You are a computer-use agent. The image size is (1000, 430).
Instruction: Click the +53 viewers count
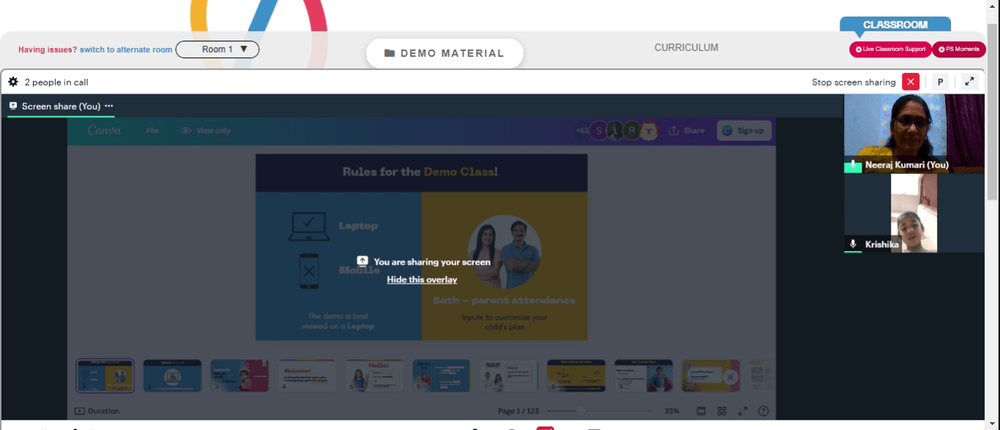[582, 131]
